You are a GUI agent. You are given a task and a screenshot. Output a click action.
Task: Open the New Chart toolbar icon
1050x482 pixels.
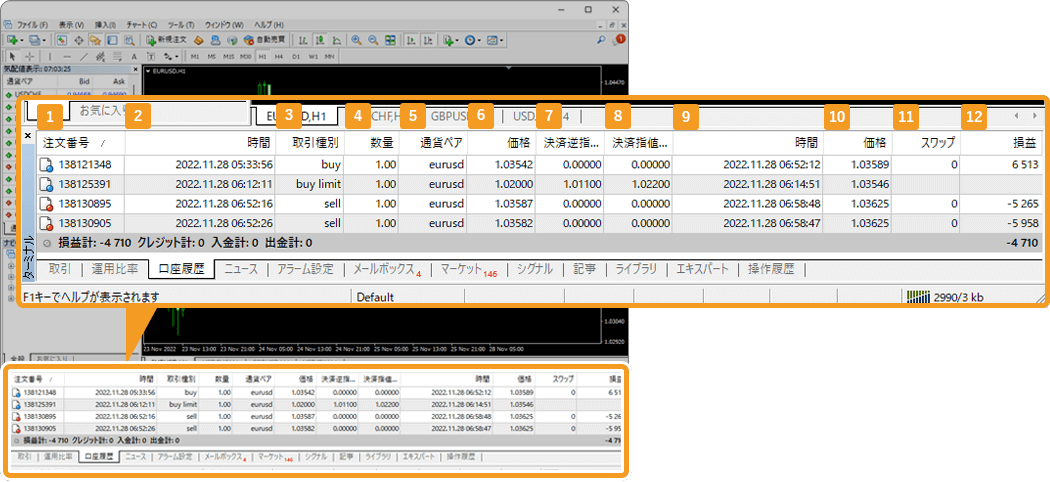point(11,40)
